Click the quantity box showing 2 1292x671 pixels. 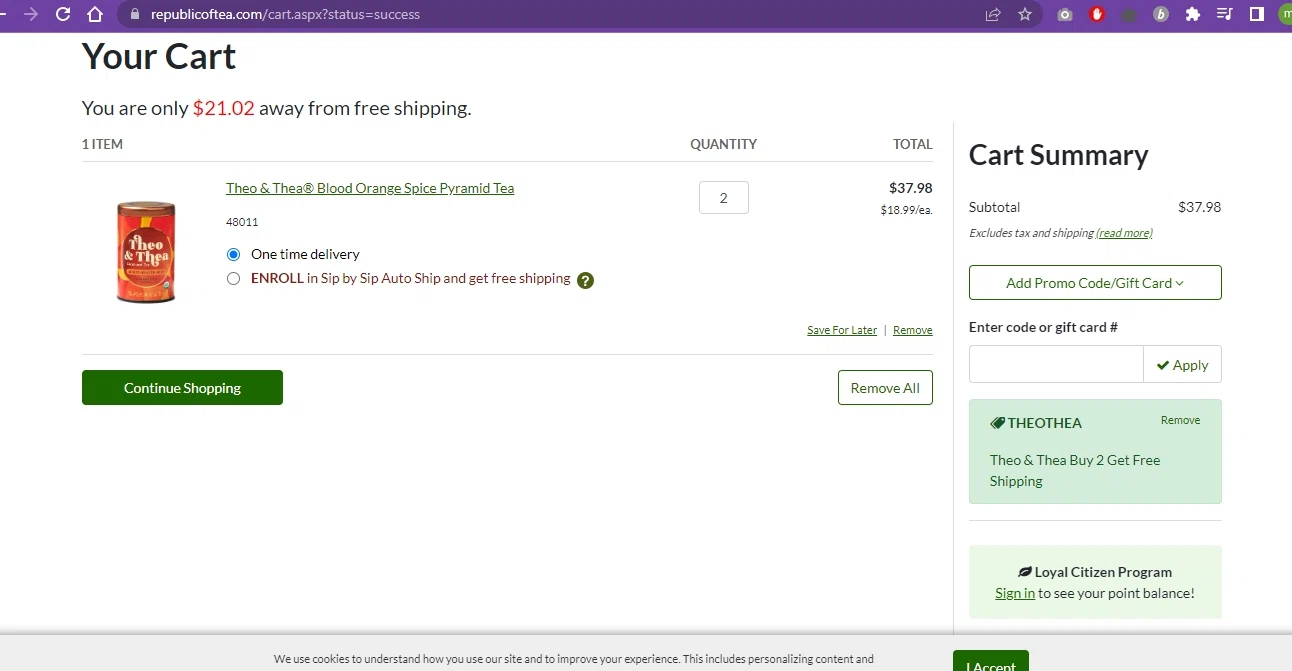coord(724,198)
